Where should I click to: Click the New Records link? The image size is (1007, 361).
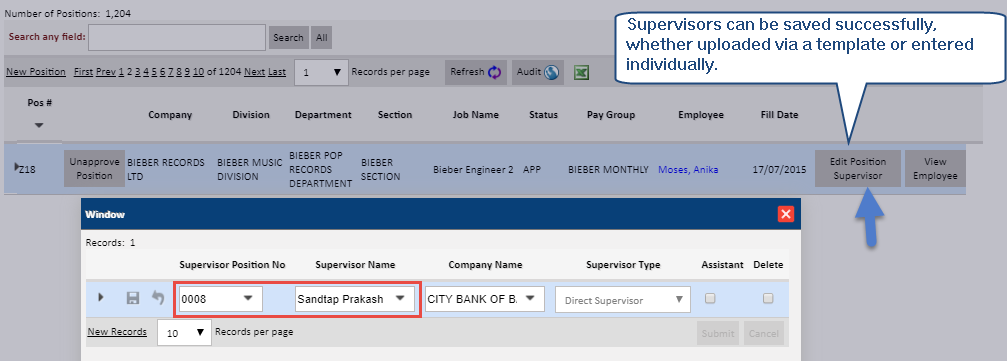click(x=117, y=332)
